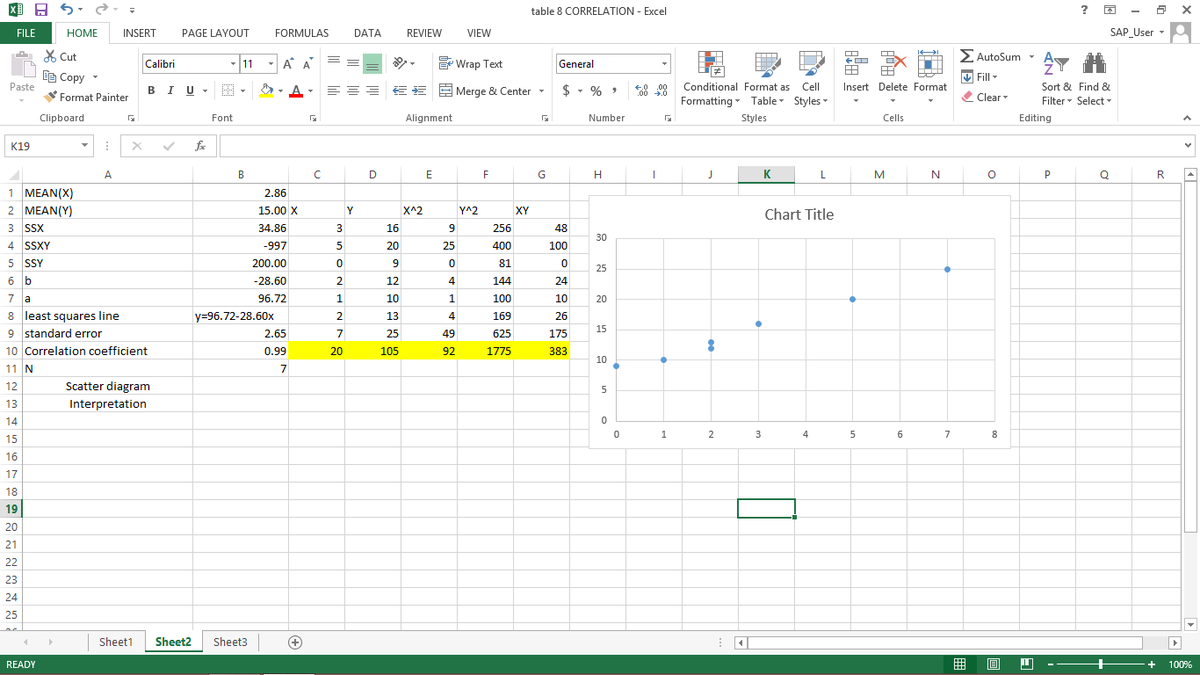This screenshot has height=675, width=1200.
Task: Adjust the zoom slider in status bar
Action: point(1101,665)
